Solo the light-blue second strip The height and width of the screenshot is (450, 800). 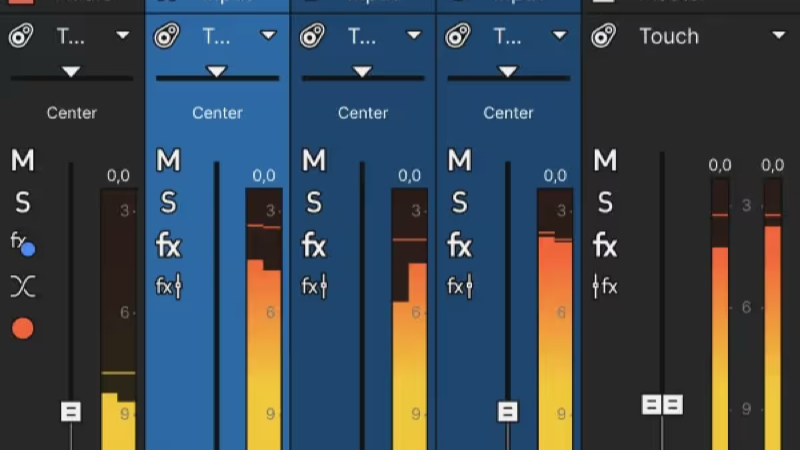[x=168, y=203]
